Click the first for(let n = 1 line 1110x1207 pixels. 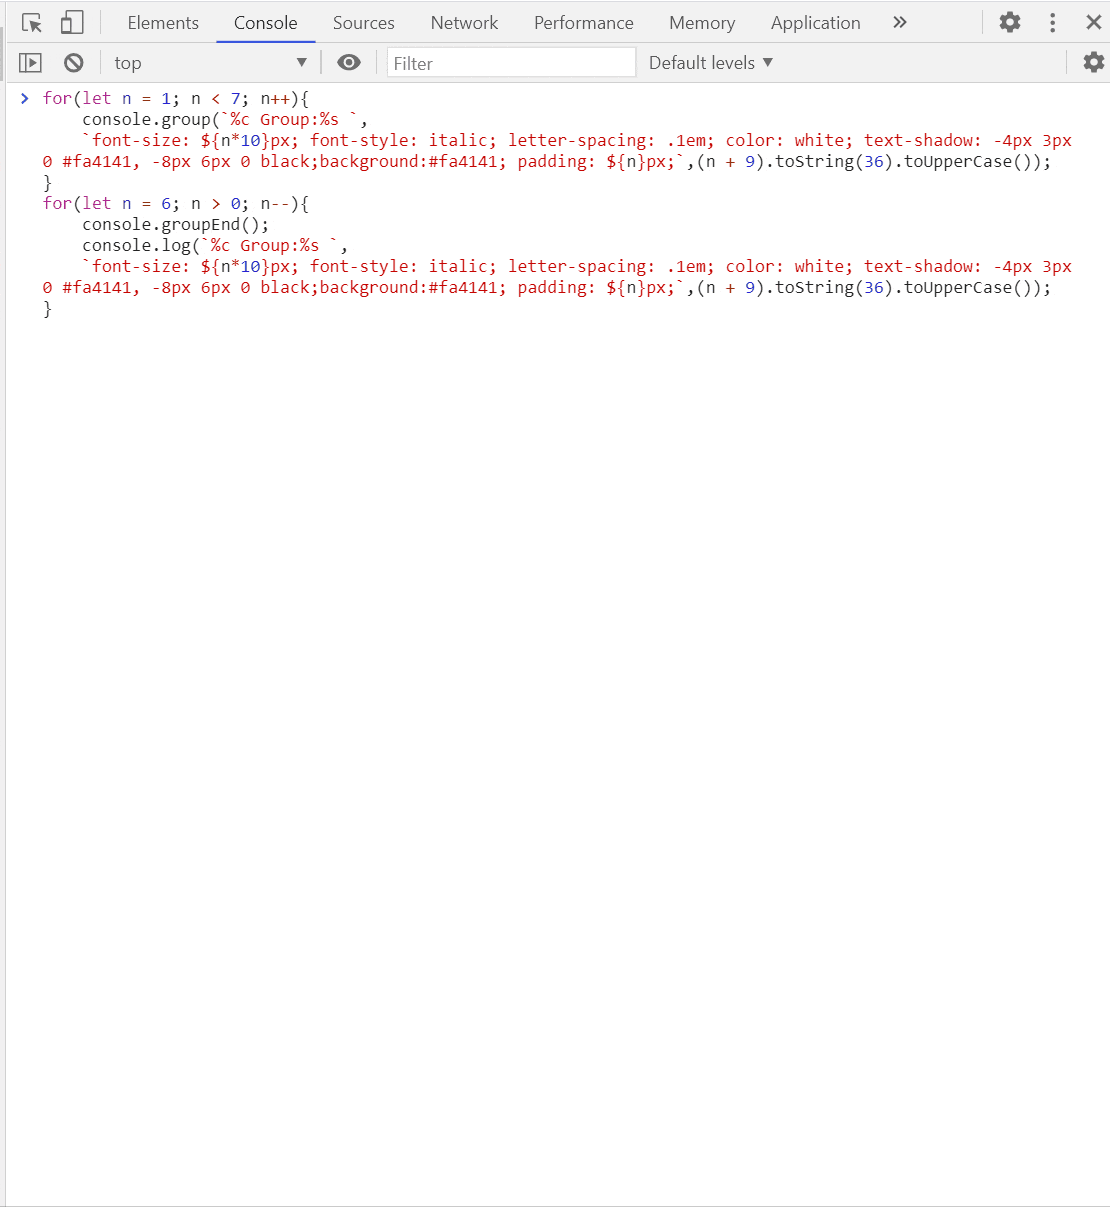click(176, 99)
